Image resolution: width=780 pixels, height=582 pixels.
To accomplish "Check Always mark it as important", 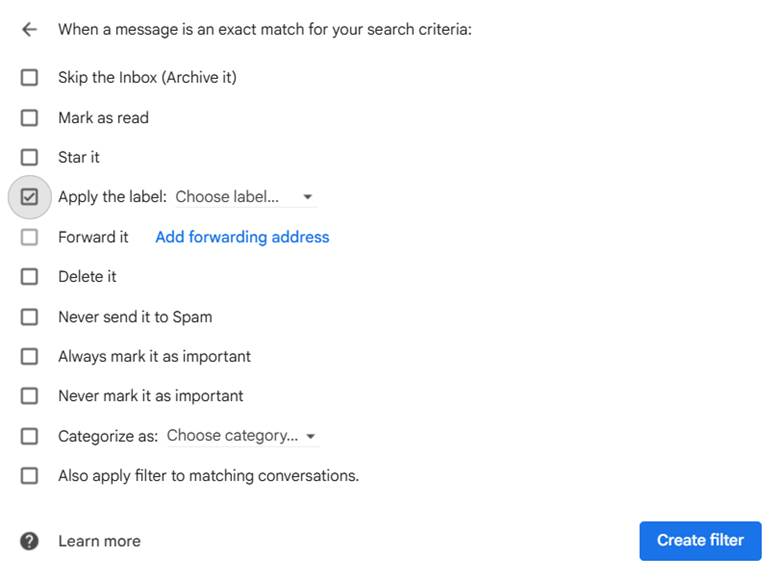I will (29, 357).
